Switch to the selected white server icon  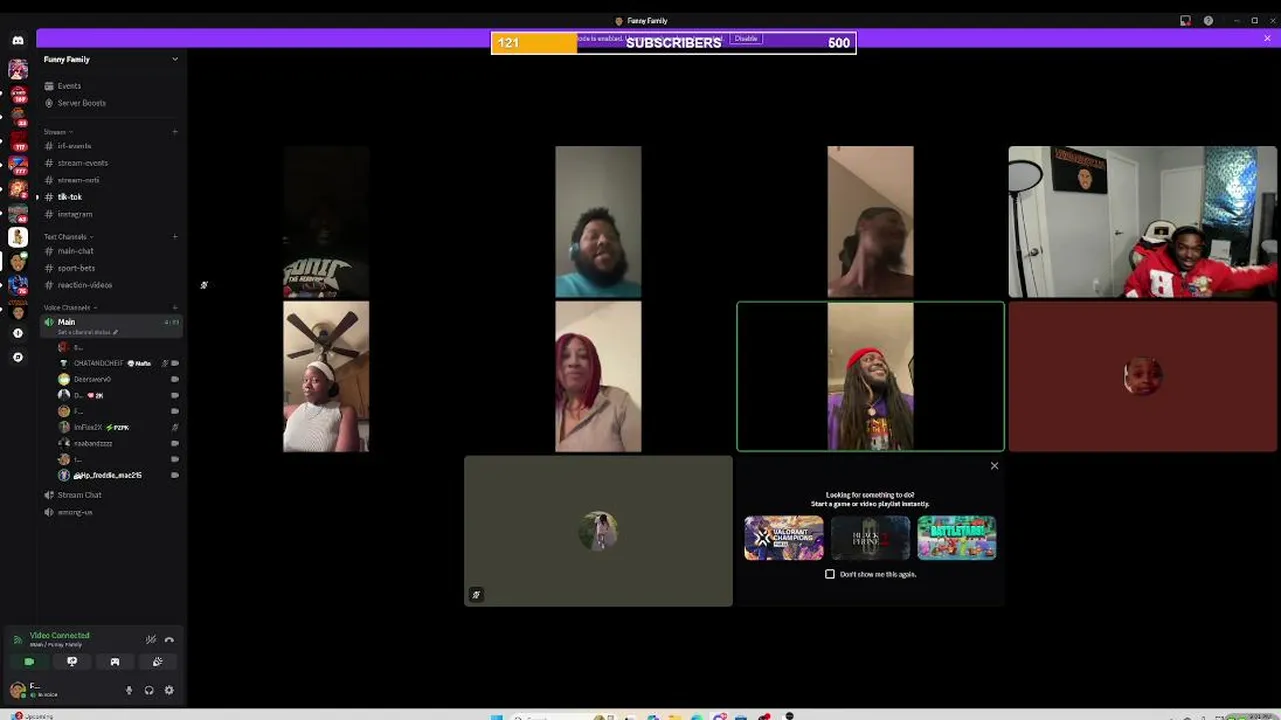click(17, 237)
